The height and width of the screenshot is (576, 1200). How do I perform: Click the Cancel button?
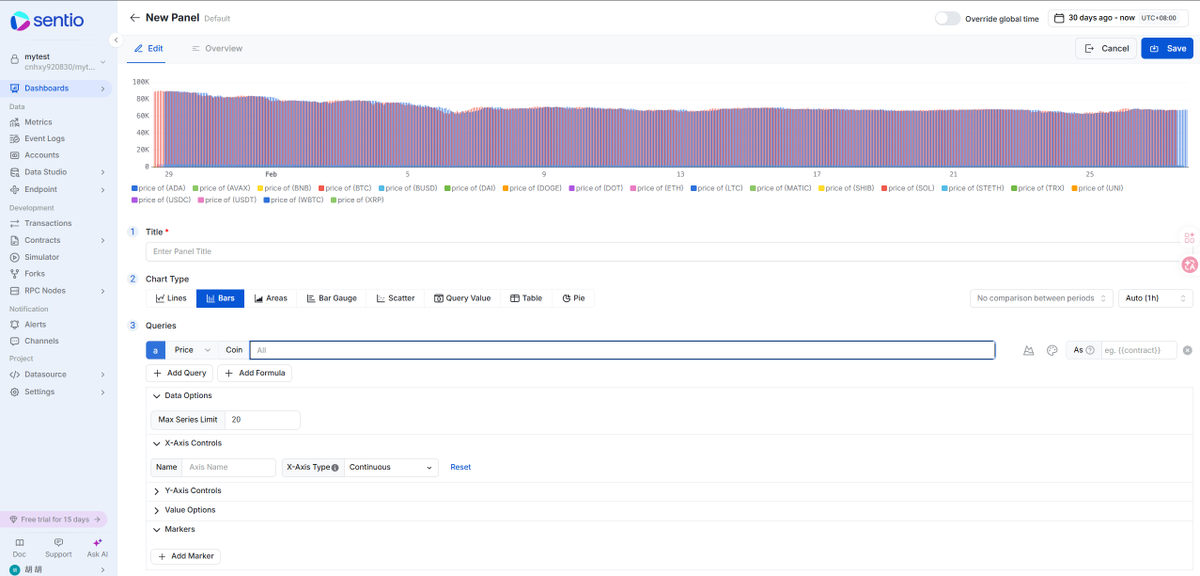1106,48
